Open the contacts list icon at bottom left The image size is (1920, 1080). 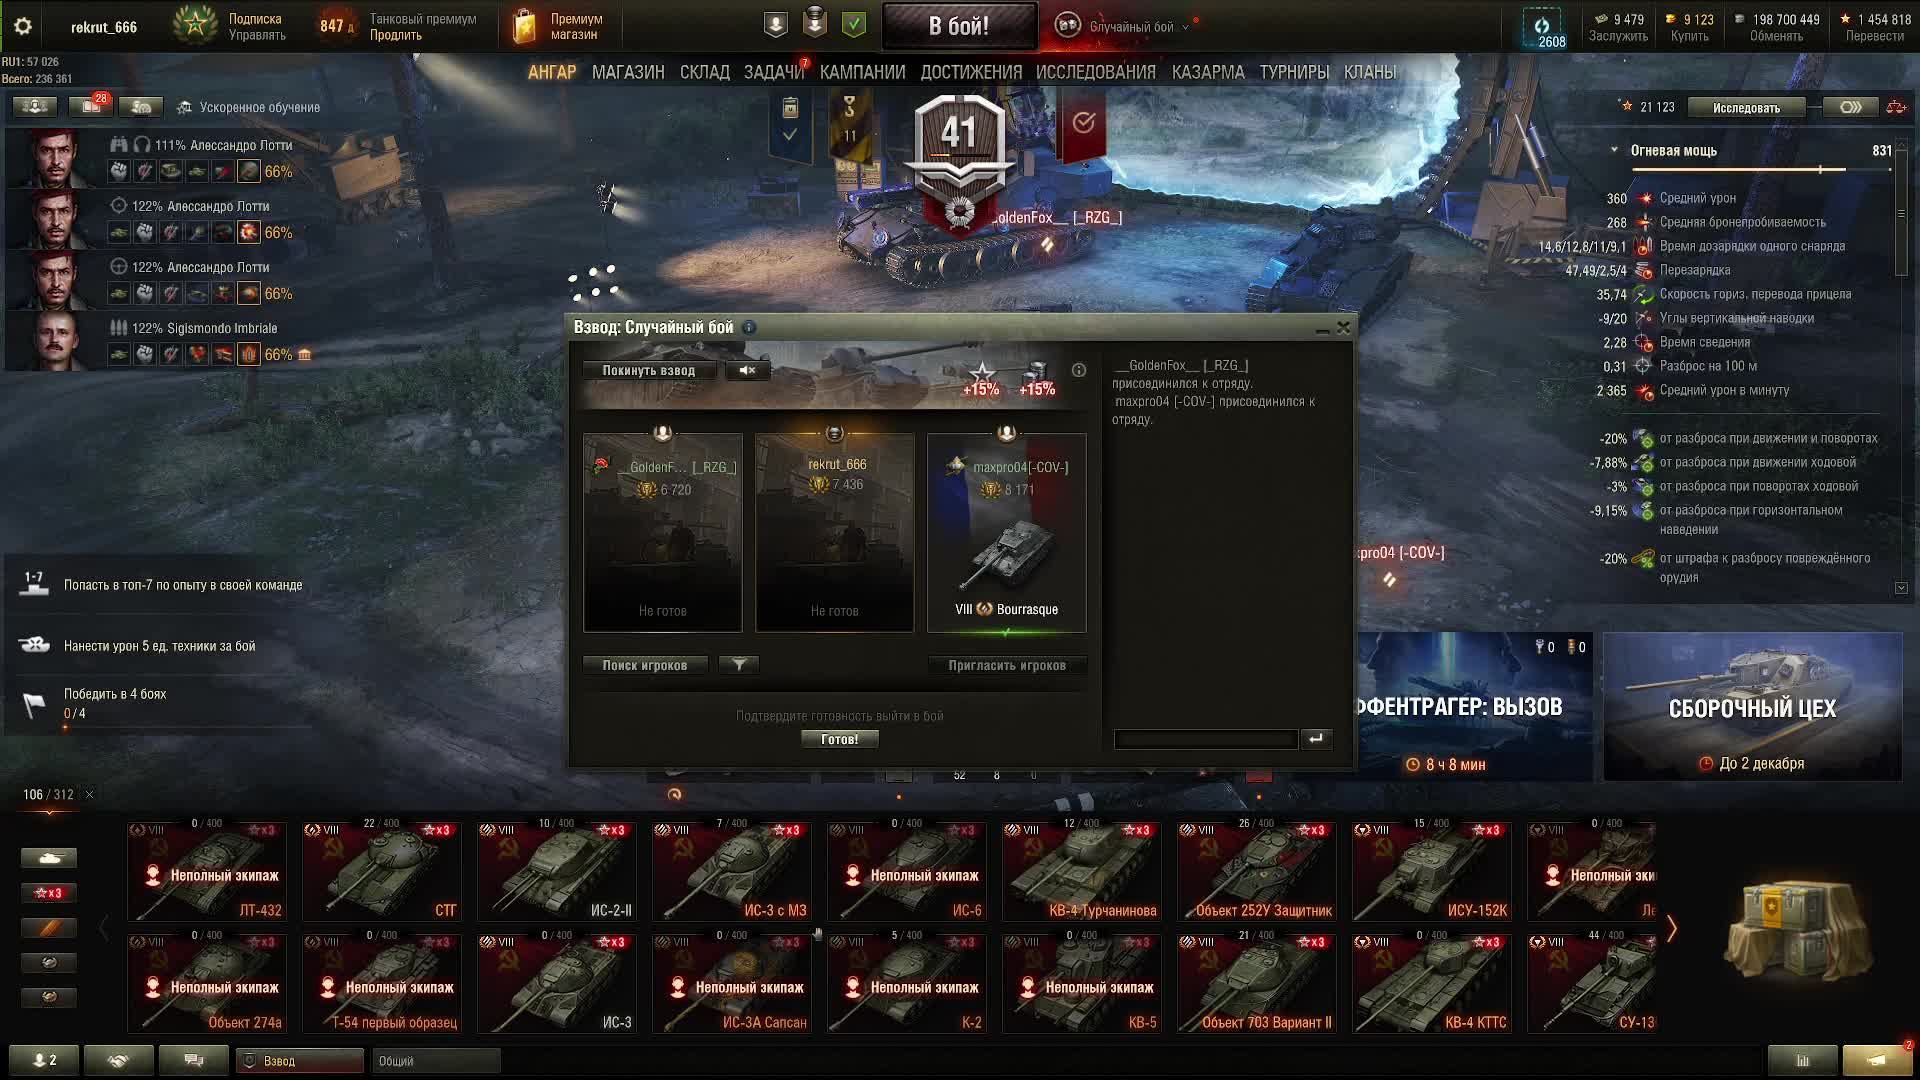pos(43,1060)
